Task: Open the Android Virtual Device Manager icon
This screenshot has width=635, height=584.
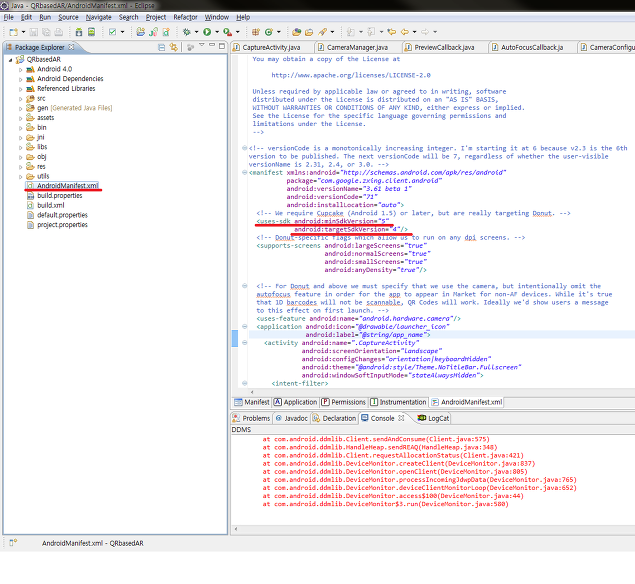Action: coord(92,32)
